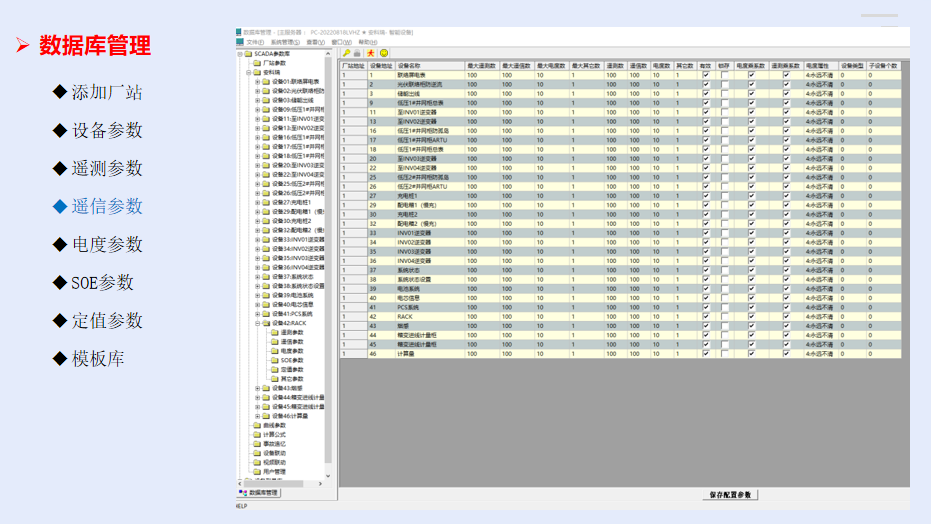Click the red star toolbar icon

pyautogui.click(x=371, y=52)
